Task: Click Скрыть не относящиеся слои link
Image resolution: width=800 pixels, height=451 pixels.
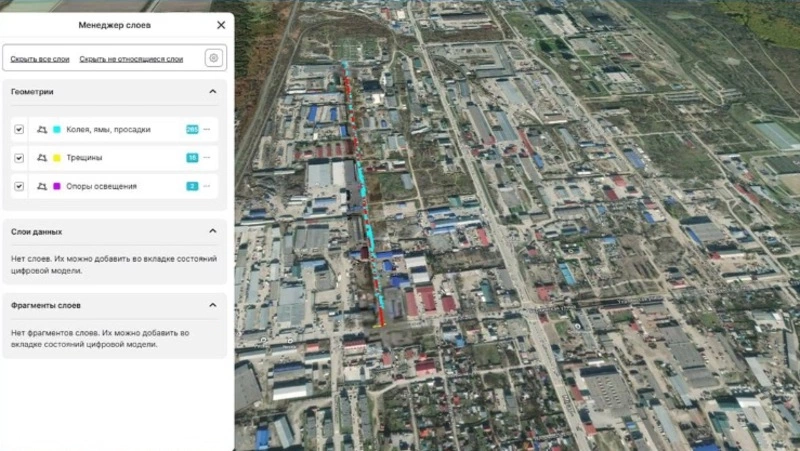Action: pyautogui.click(x=131, y=59)
